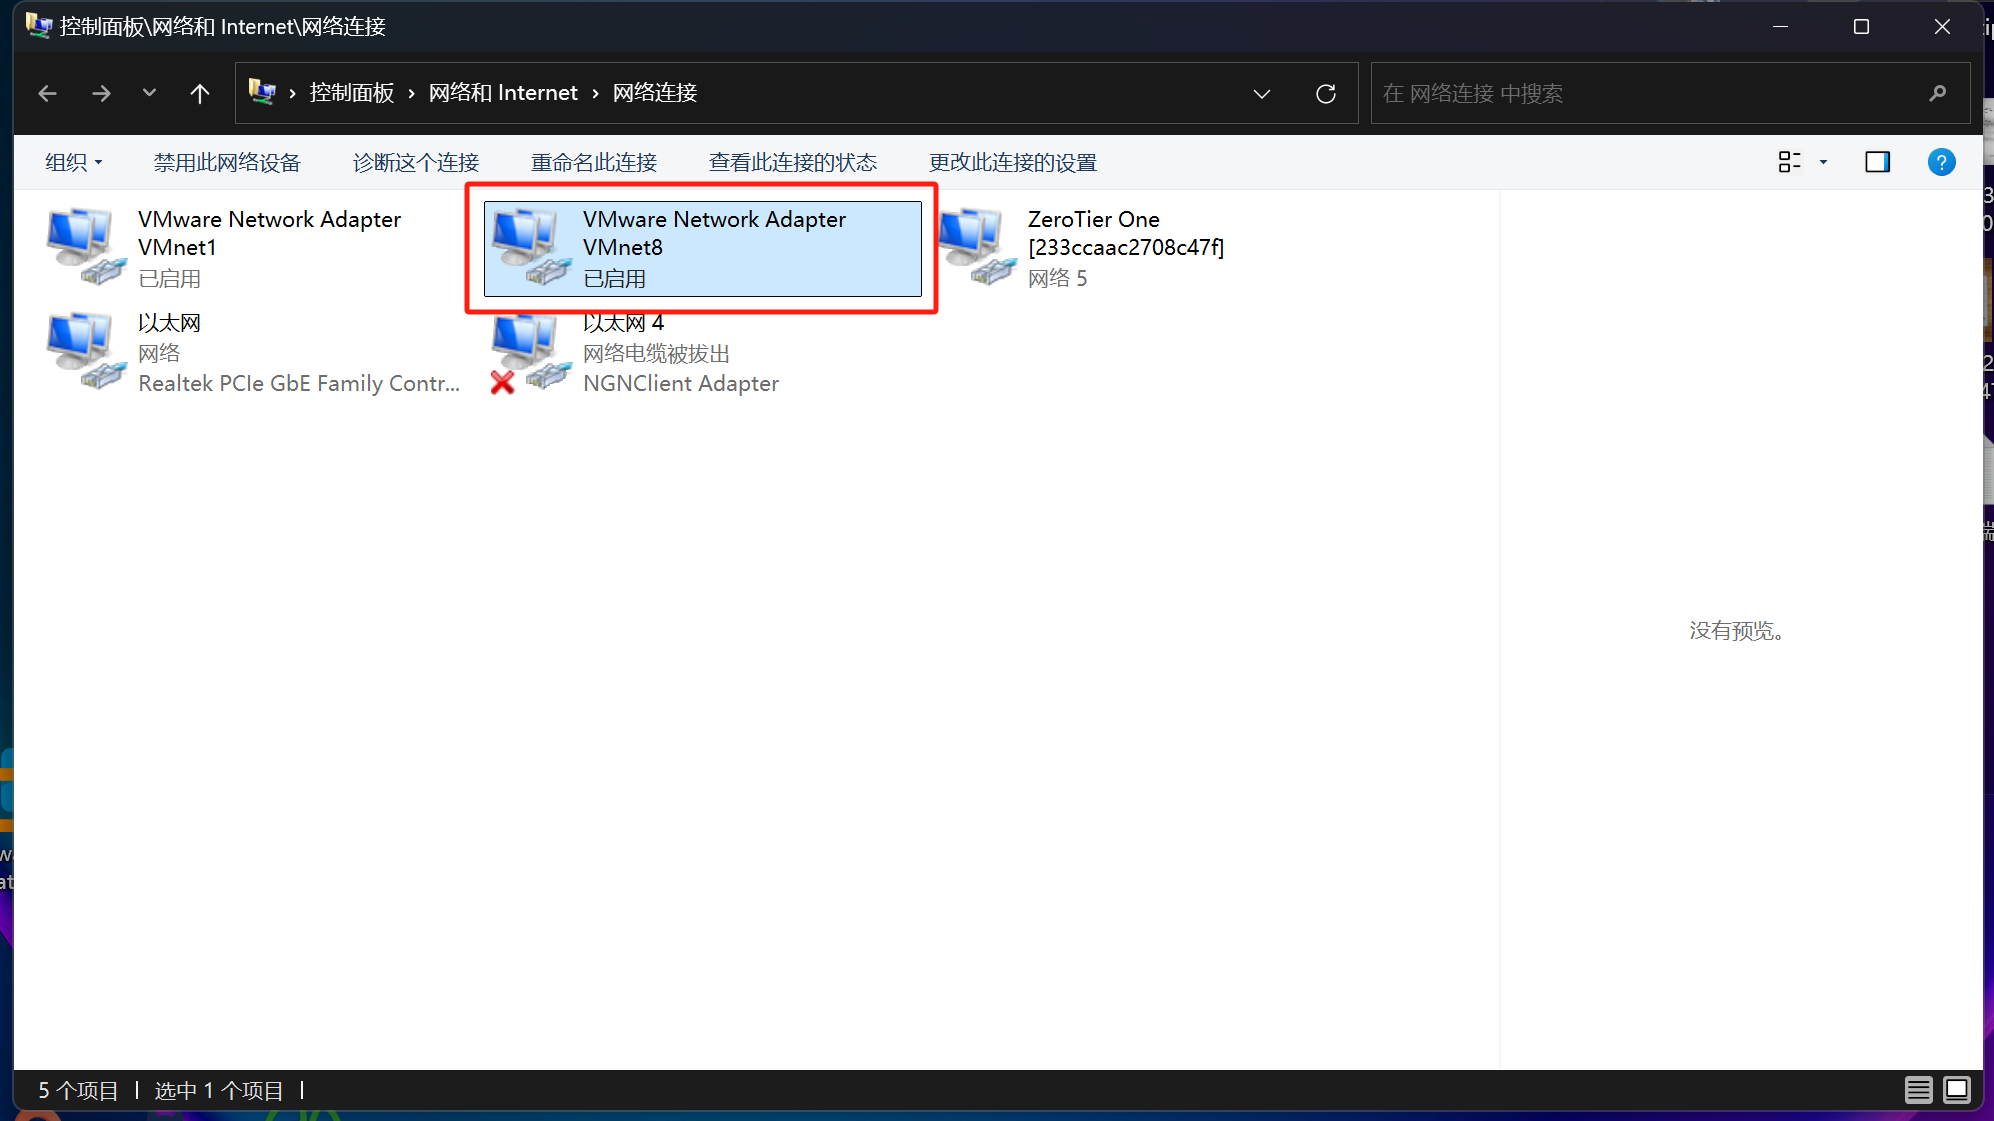This screenshot has height=1121, width=1994.
Task: Select the ZeroTier One adapter icon
Action: (976, 247)
